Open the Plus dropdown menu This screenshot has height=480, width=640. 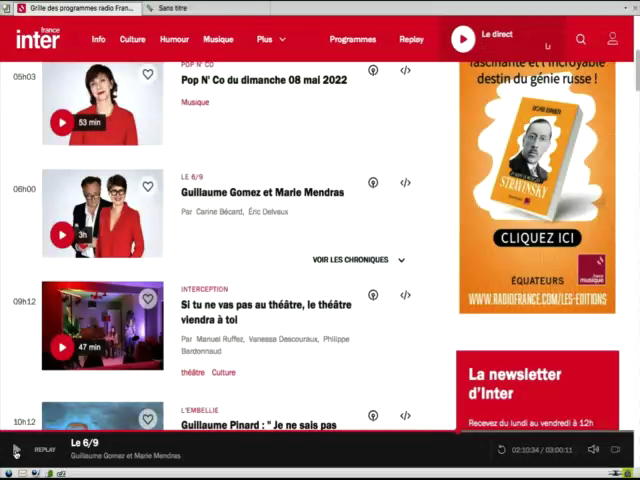click(x=271, y=40)
